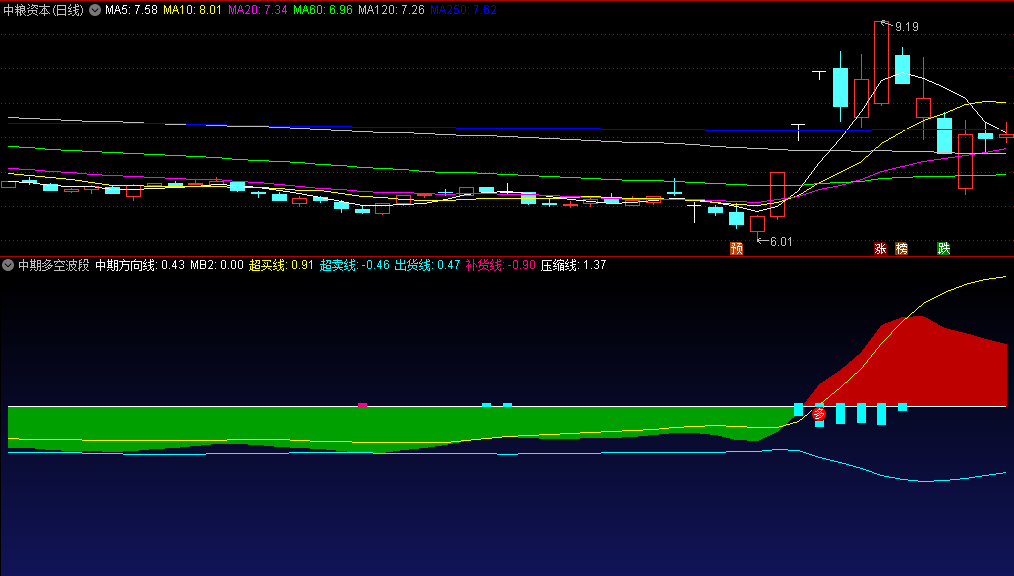Click the magenta signal mark on indicator zero line
Viewport: 1014px width, 576px height.
362,405
